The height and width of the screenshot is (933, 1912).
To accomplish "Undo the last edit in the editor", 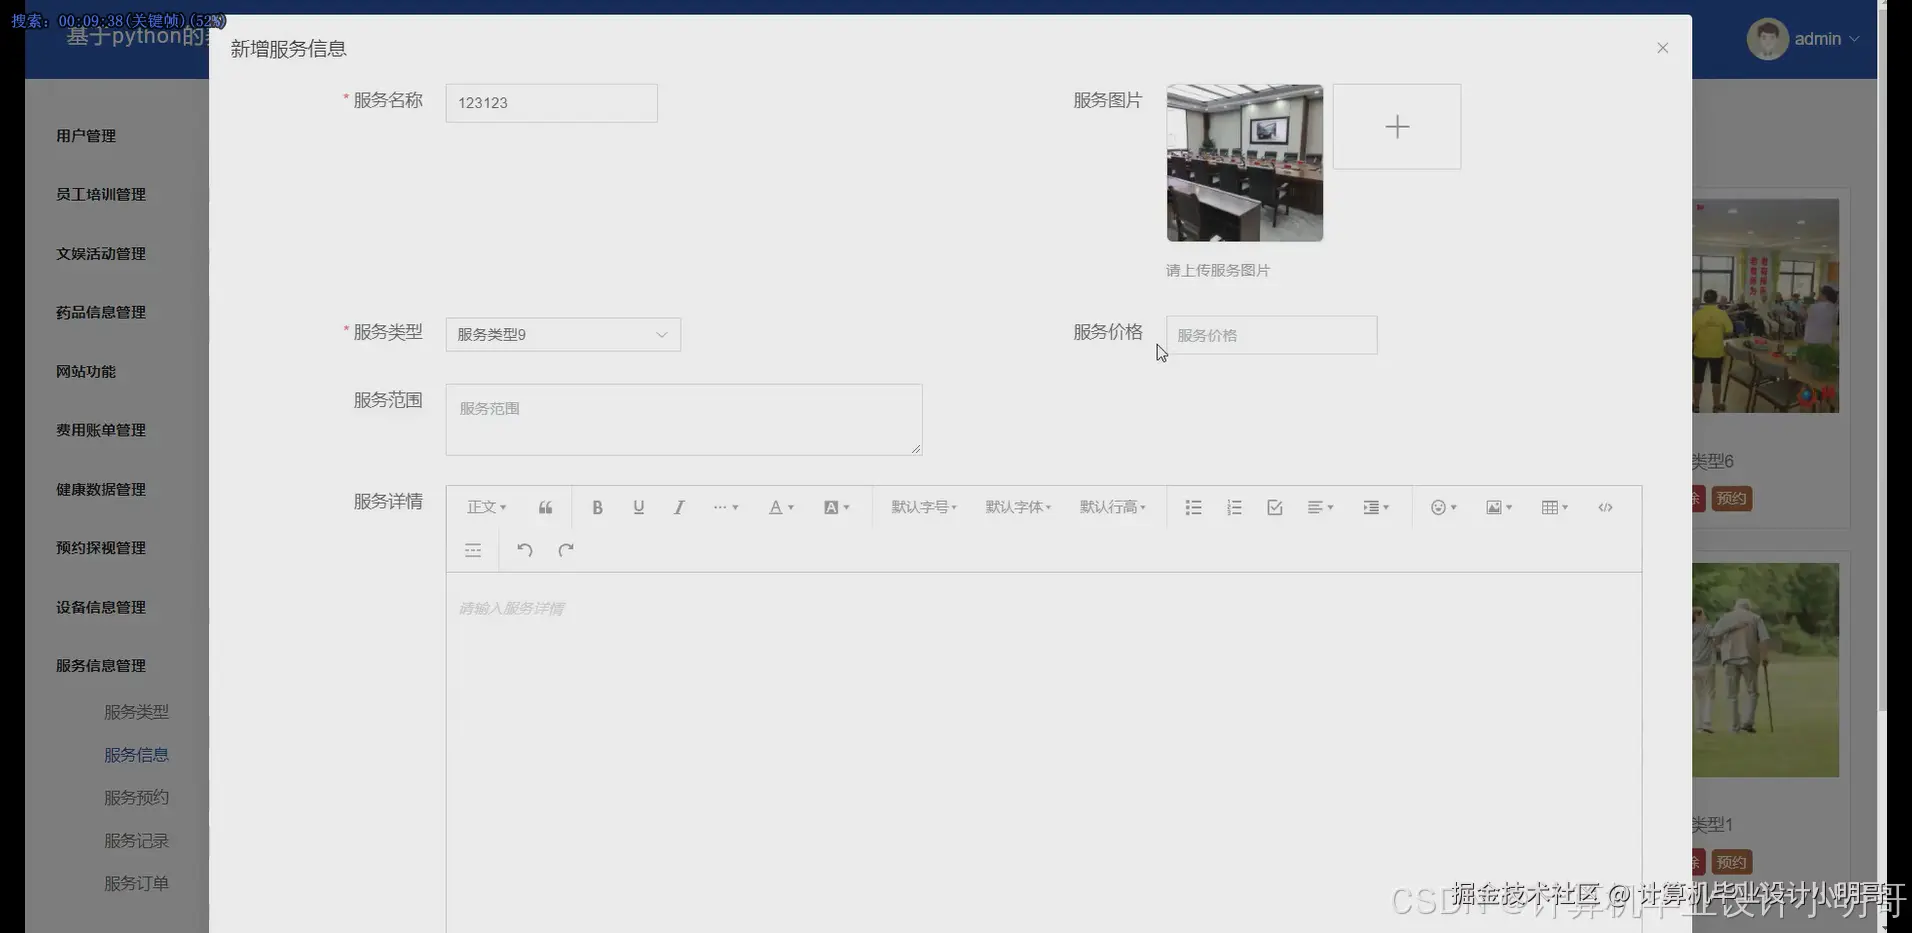I will [x=524, y=550].
